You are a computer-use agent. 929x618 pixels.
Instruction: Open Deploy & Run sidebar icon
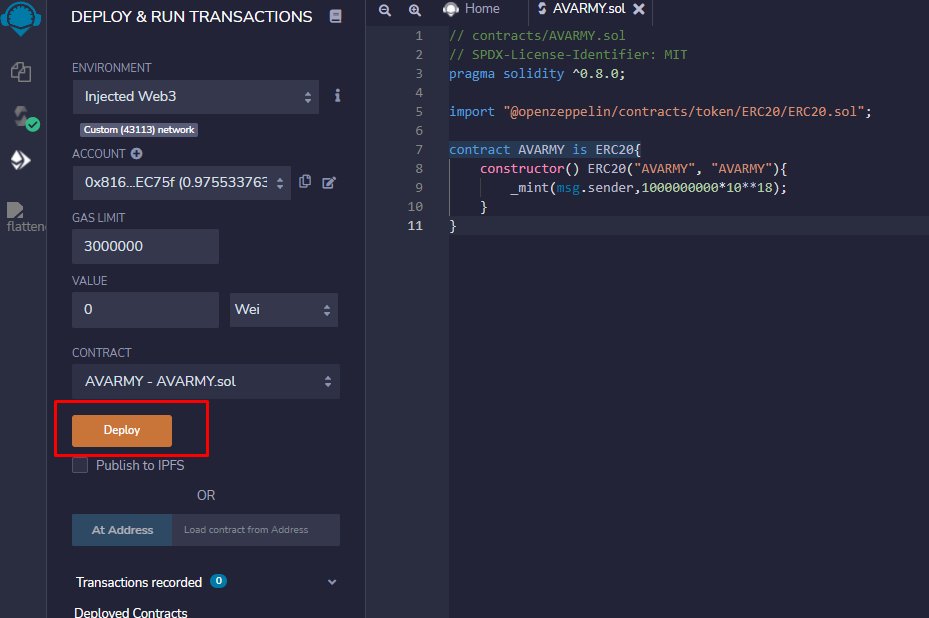[x=21, y=160]
